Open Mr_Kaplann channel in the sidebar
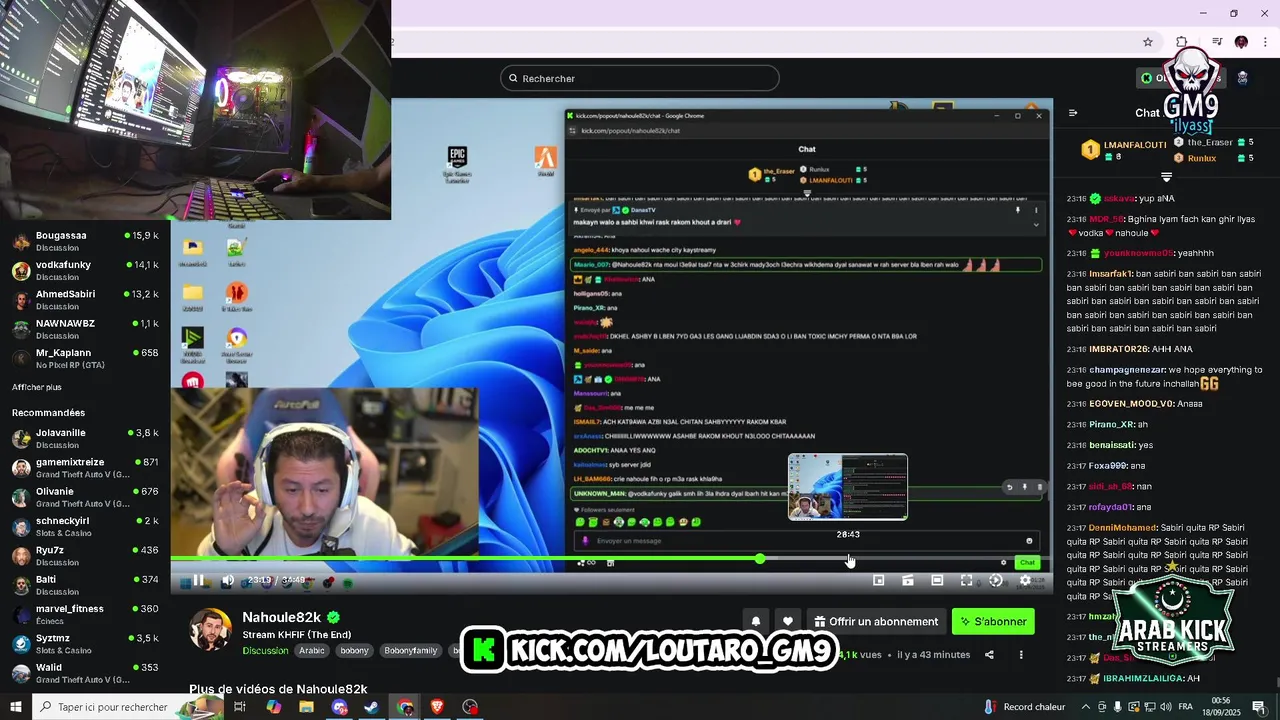 click(85, 358)
